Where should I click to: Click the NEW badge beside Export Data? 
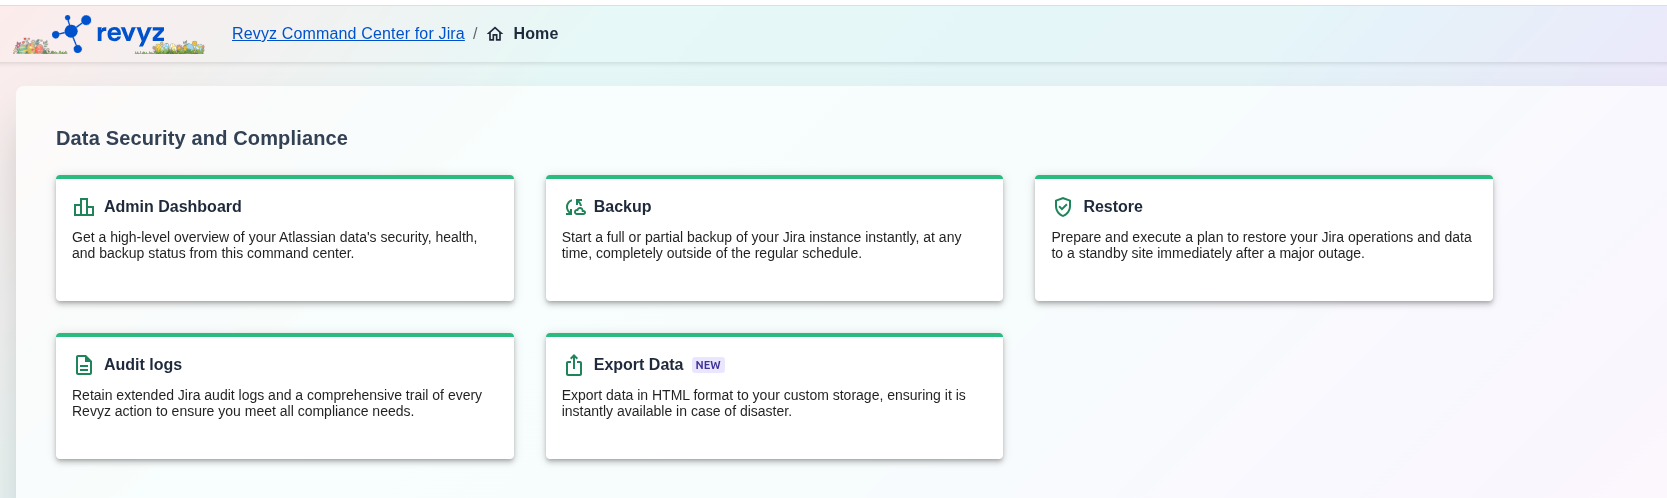[x=708, y=366]
